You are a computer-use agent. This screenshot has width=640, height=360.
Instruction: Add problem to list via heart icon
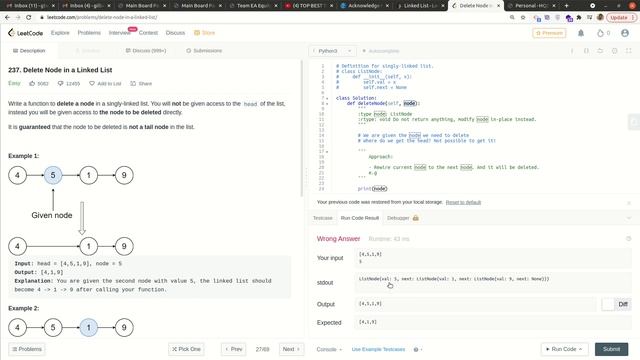(x=92, y=83)
